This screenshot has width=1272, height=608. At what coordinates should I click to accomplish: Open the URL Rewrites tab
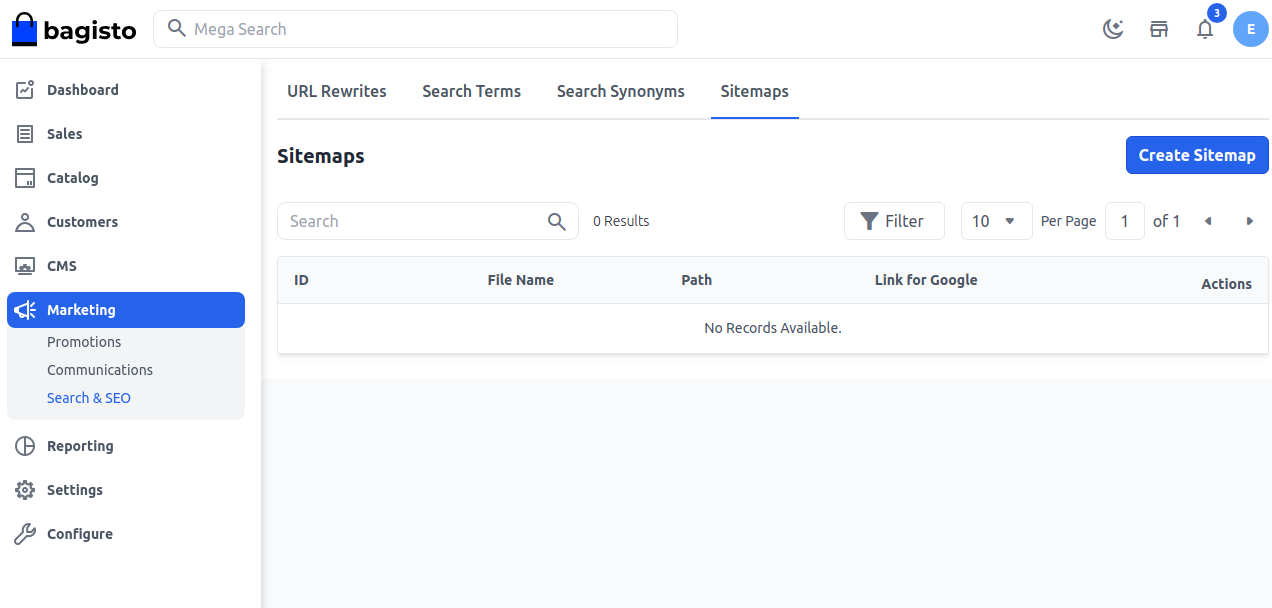pyautogui.click(x=336, y=91)
